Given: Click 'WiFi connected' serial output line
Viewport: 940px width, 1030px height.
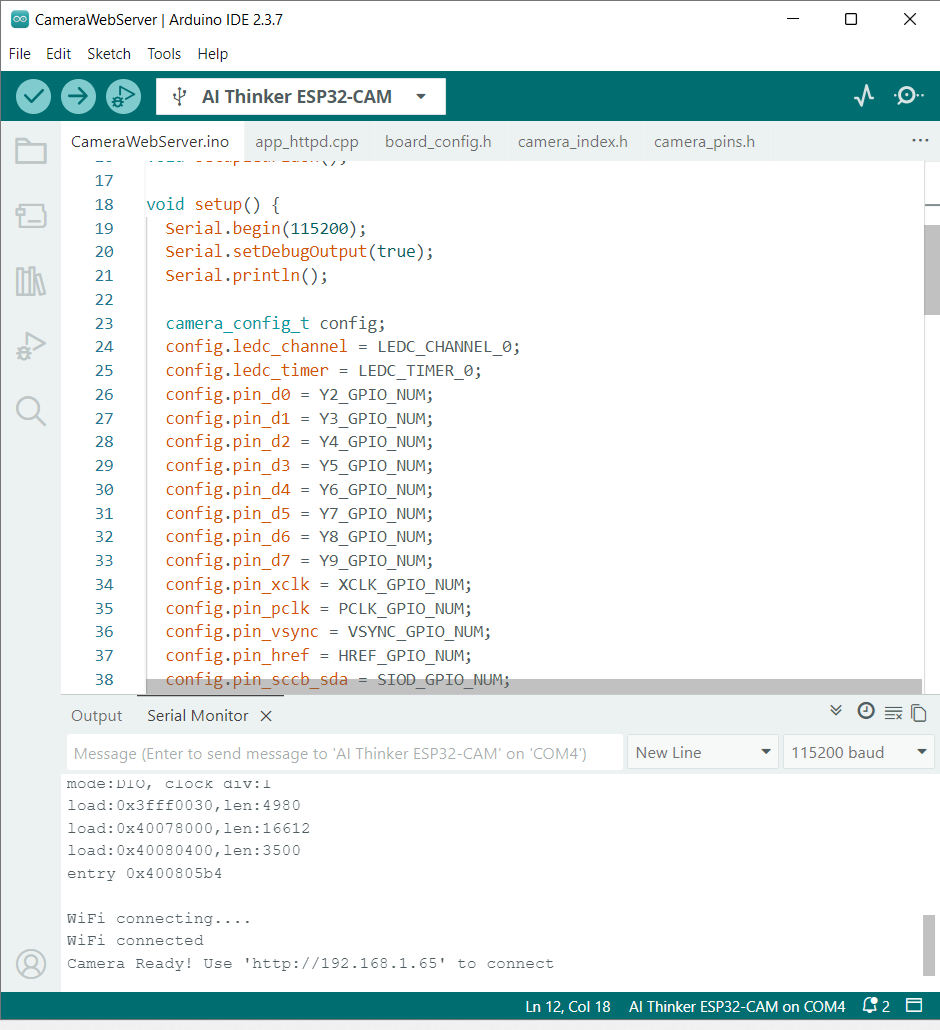Looking at the screenshot, I should 135,941.
